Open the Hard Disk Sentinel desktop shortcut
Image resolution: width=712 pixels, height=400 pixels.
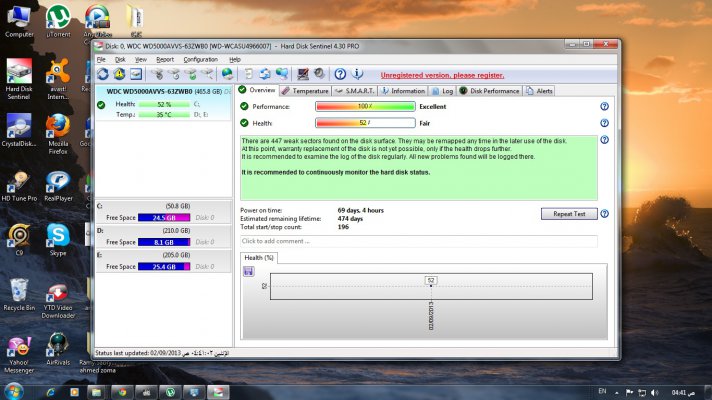[19, 79]
